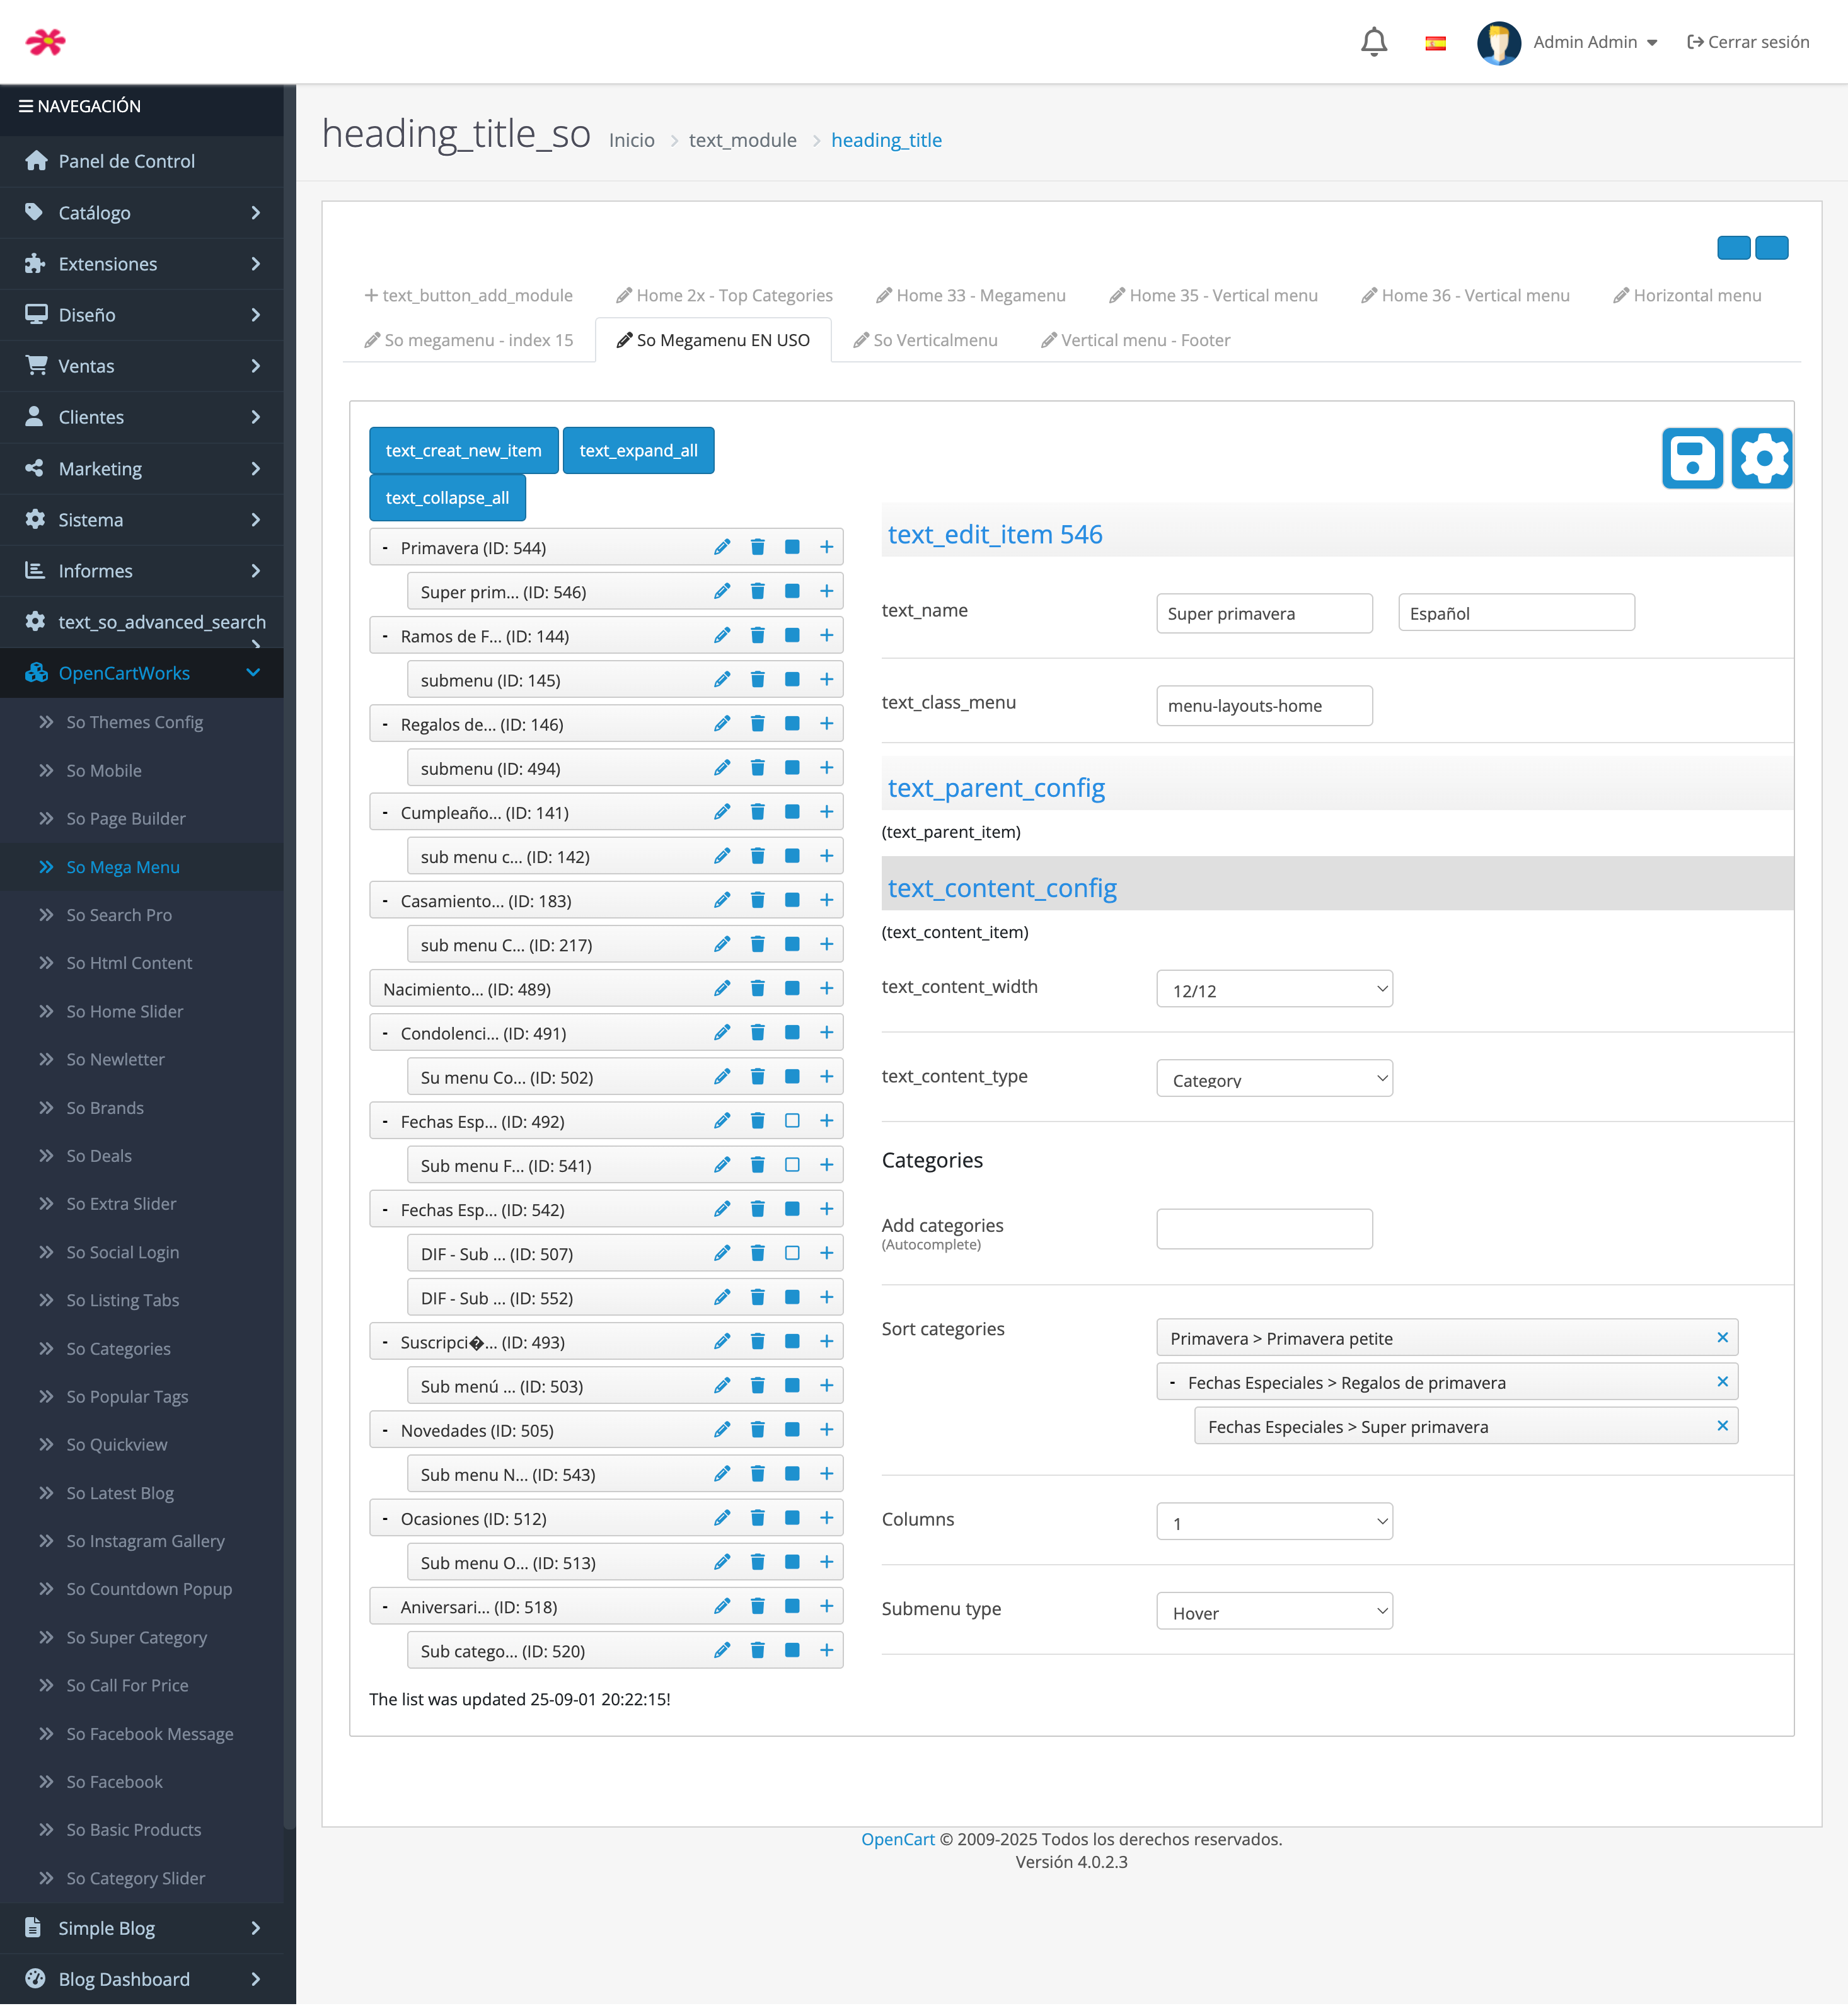Open the text_content_width dropdown

(1274, 989)
